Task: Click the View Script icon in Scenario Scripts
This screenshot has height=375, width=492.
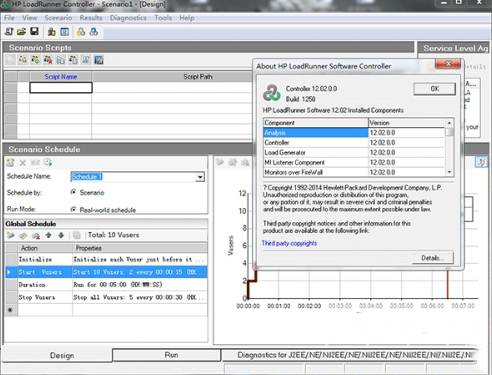Action: (86, 60)
